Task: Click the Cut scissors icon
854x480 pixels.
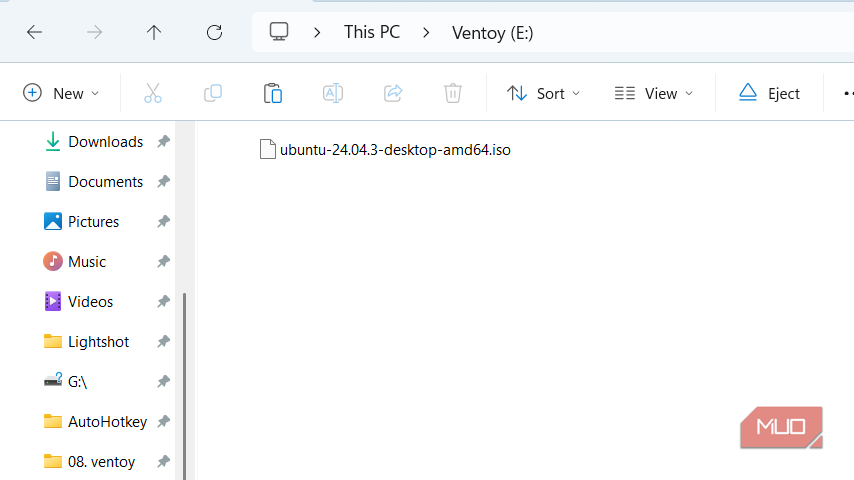Action: pyautogui.click(x=152, y=93)
